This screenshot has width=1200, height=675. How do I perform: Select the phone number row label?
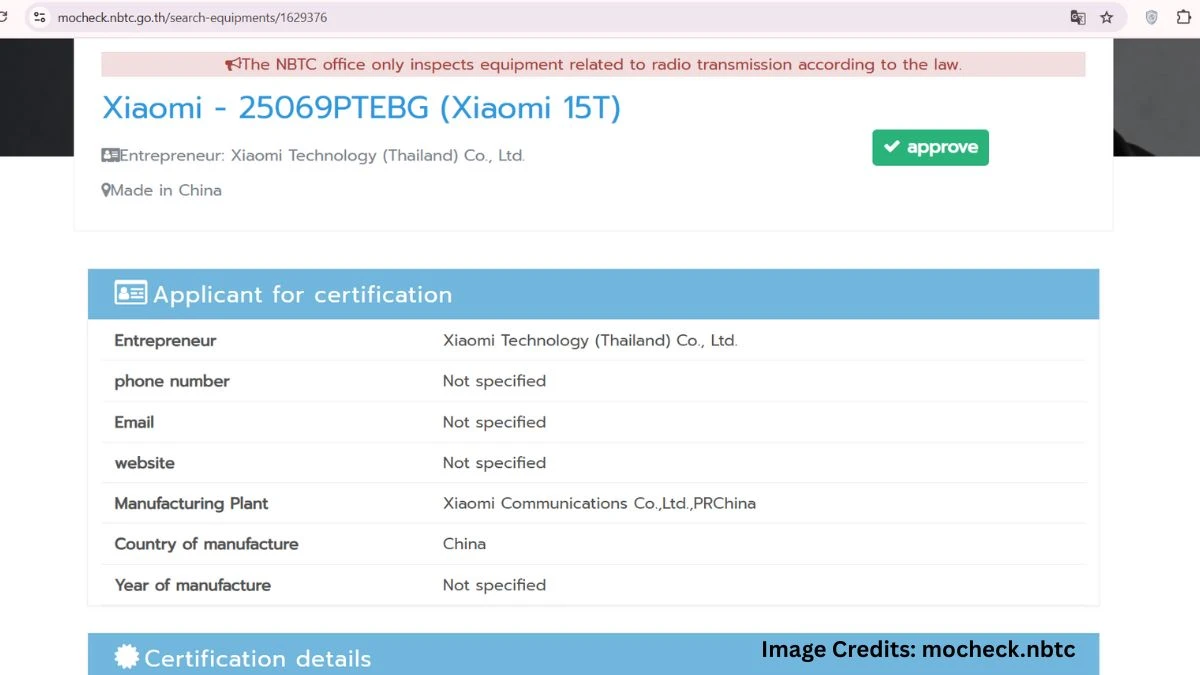coord(172,381)
